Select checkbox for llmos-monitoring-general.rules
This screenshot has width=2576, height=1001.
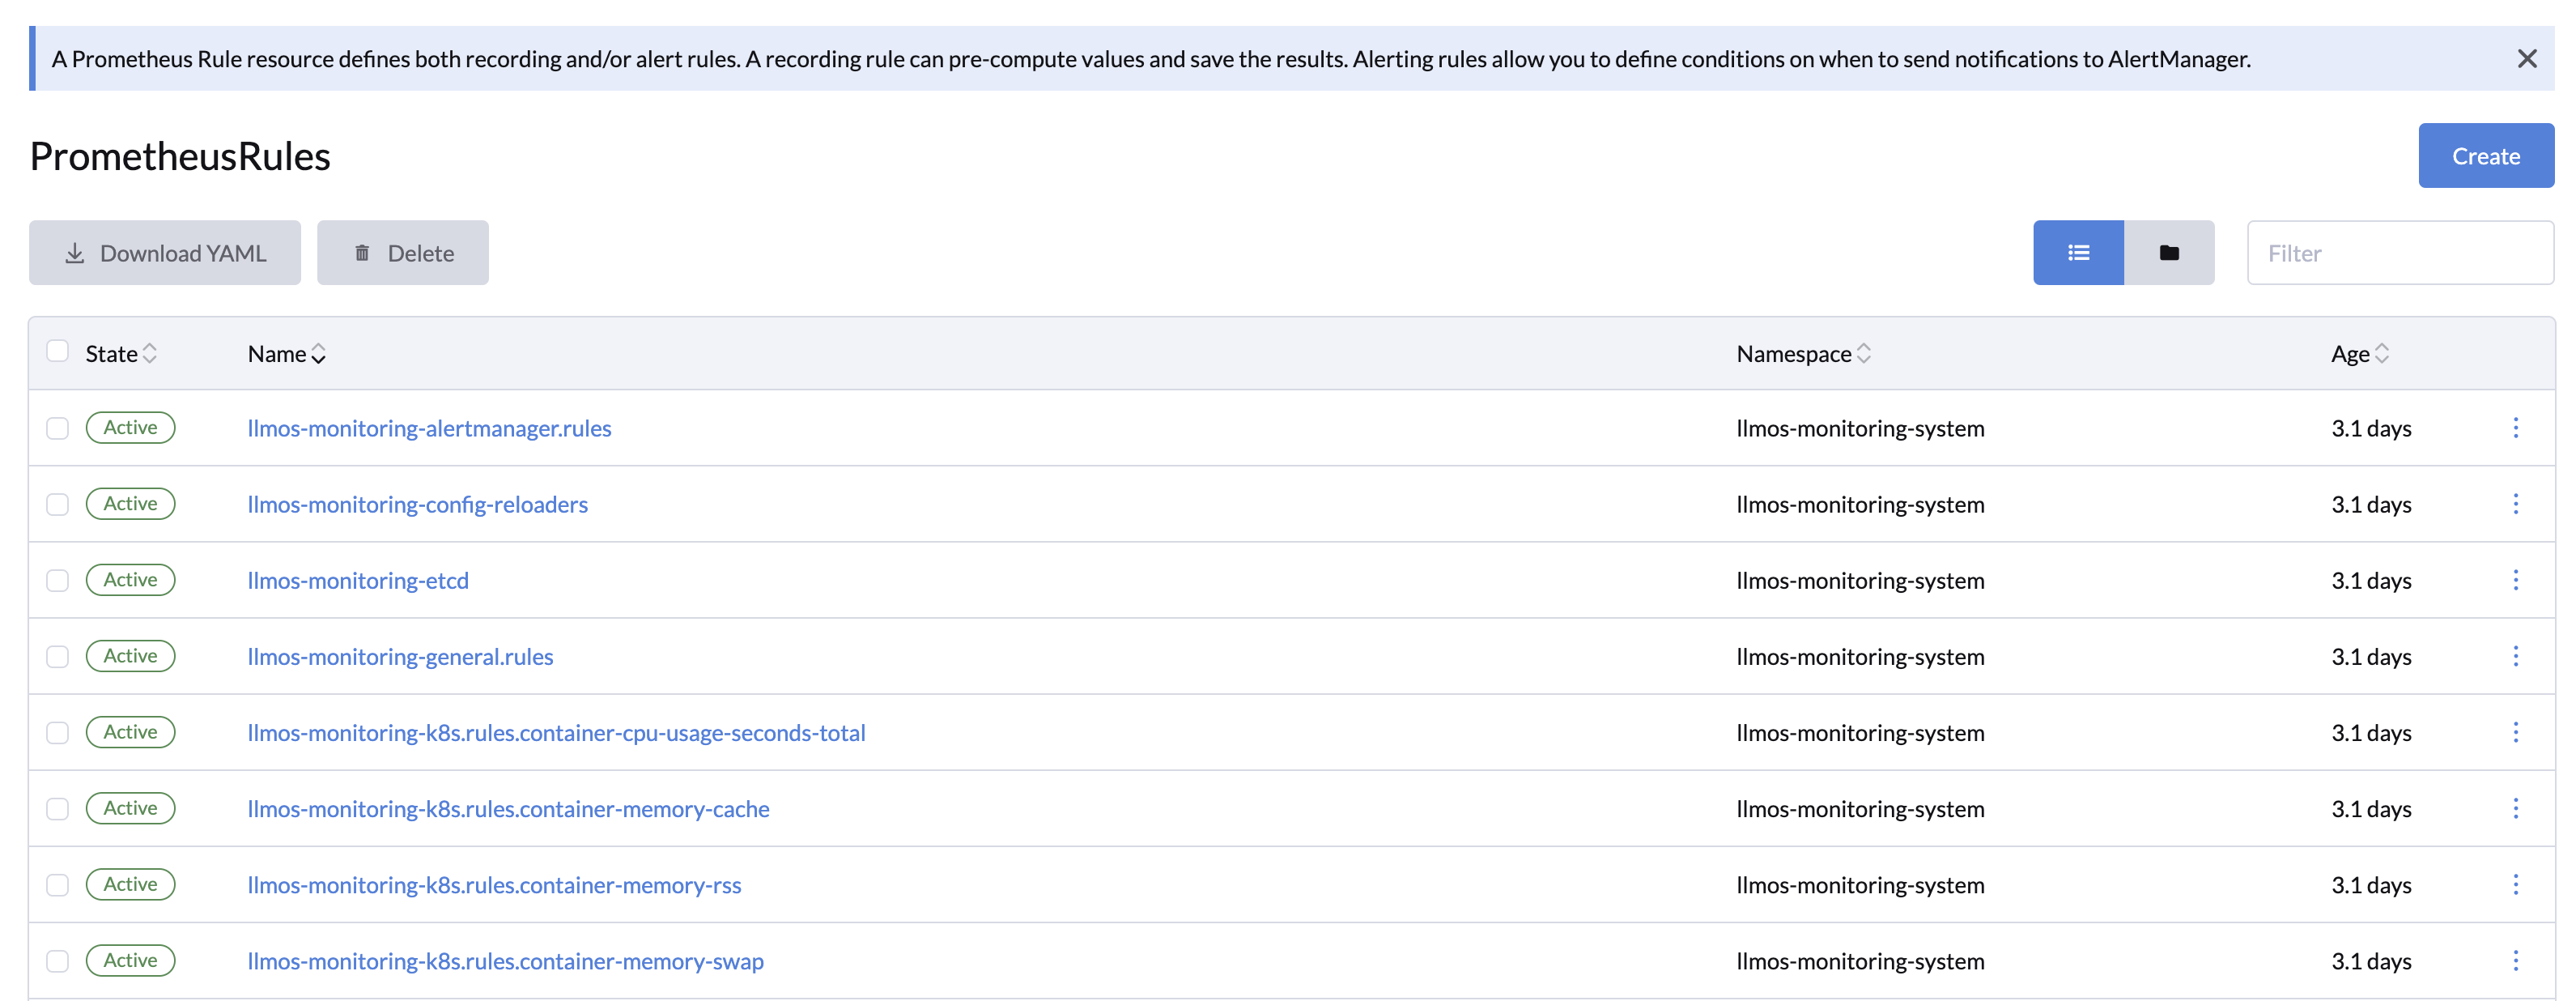click(x=58, y=657)
